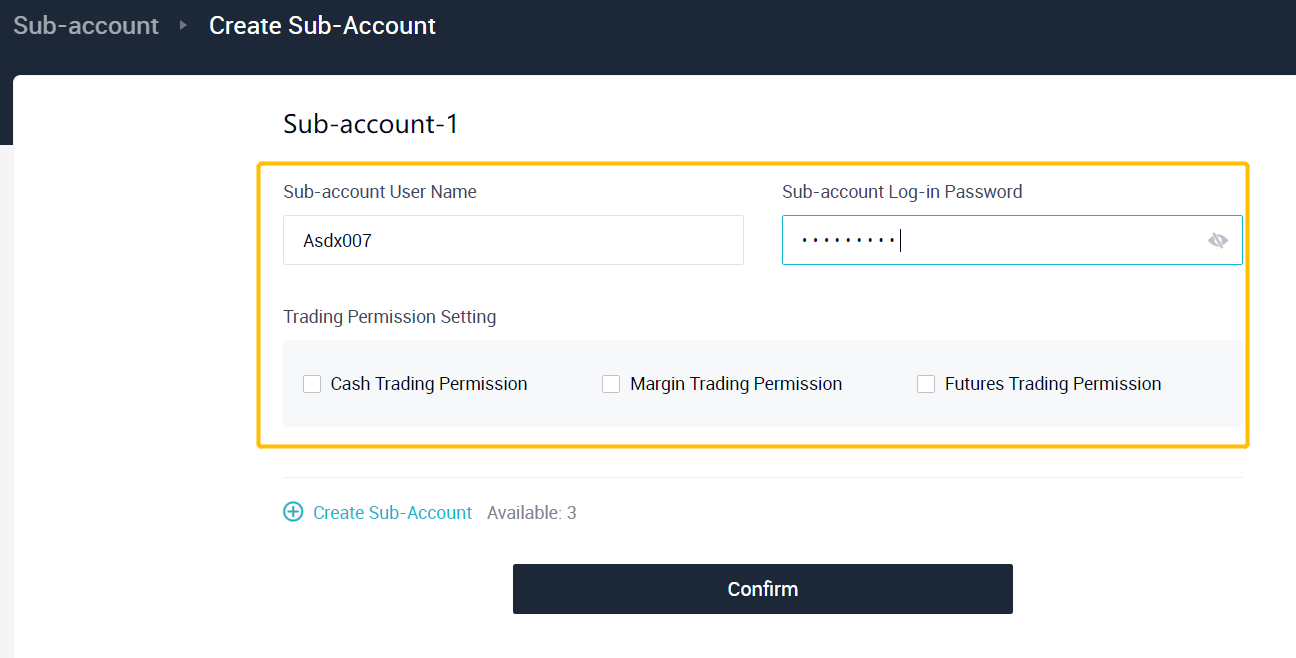Click the plus circle icon to add a sub-account
The height and width of the screenshot is (658, 1296).
point(293,512)
